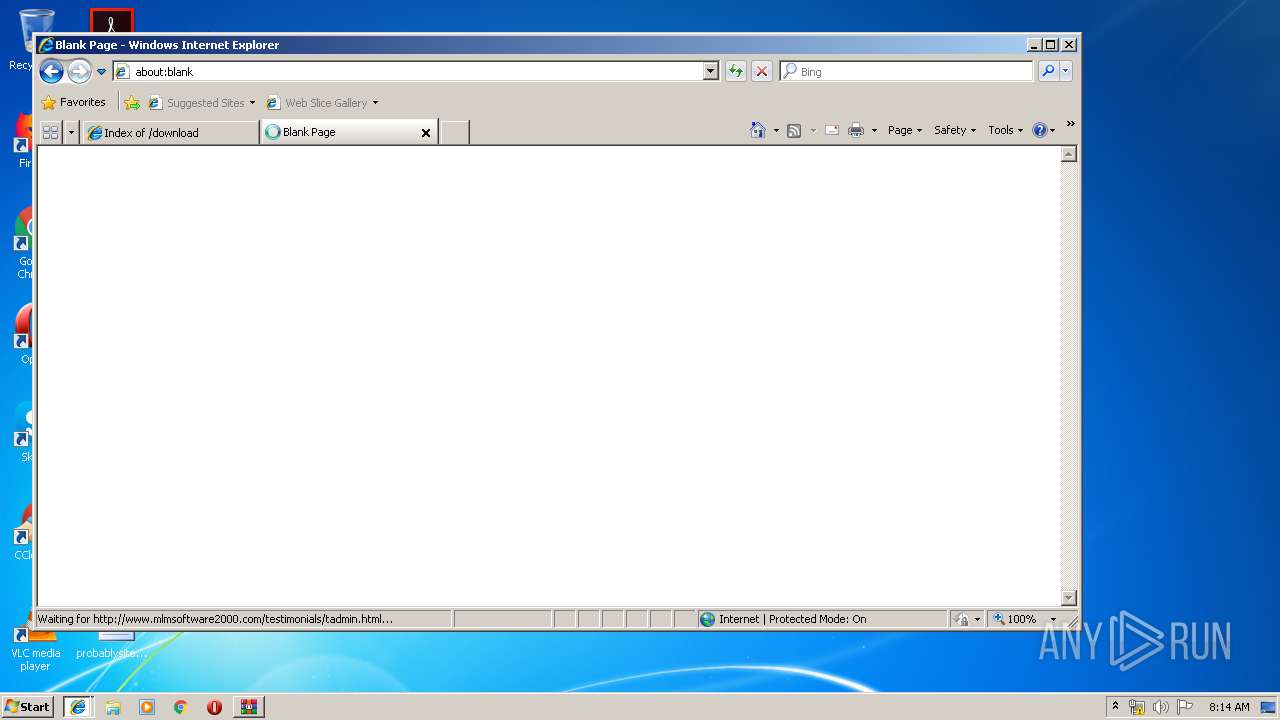1280x720 pixels.
Task: Click the vertical scrollbar up arrow
Action: coord(1068,154)
